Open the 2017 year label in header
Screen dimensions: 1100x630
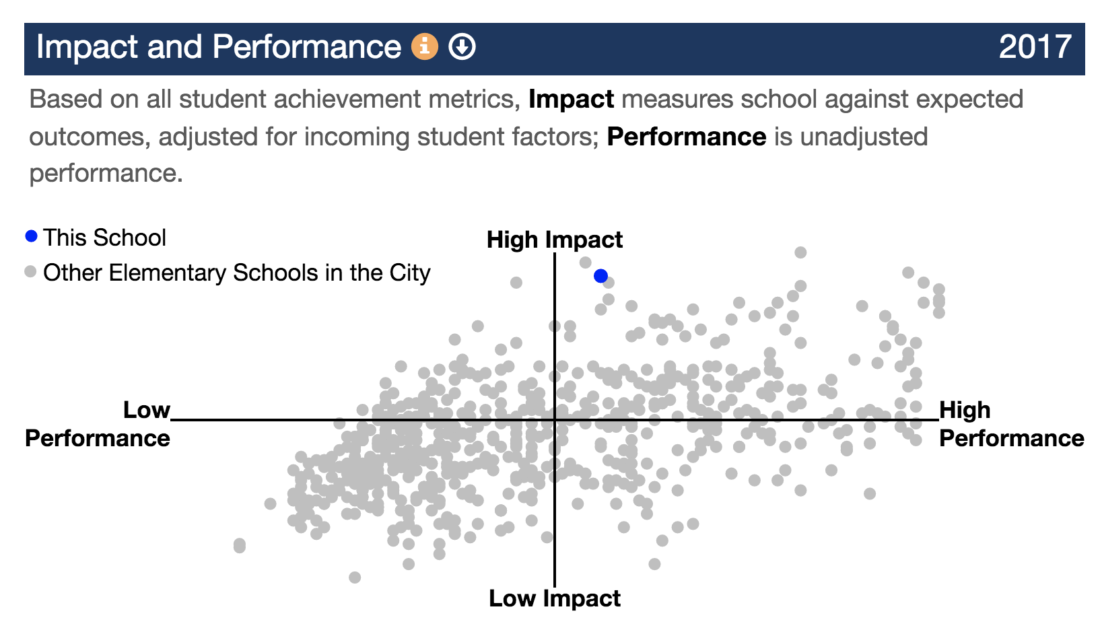1035,46
